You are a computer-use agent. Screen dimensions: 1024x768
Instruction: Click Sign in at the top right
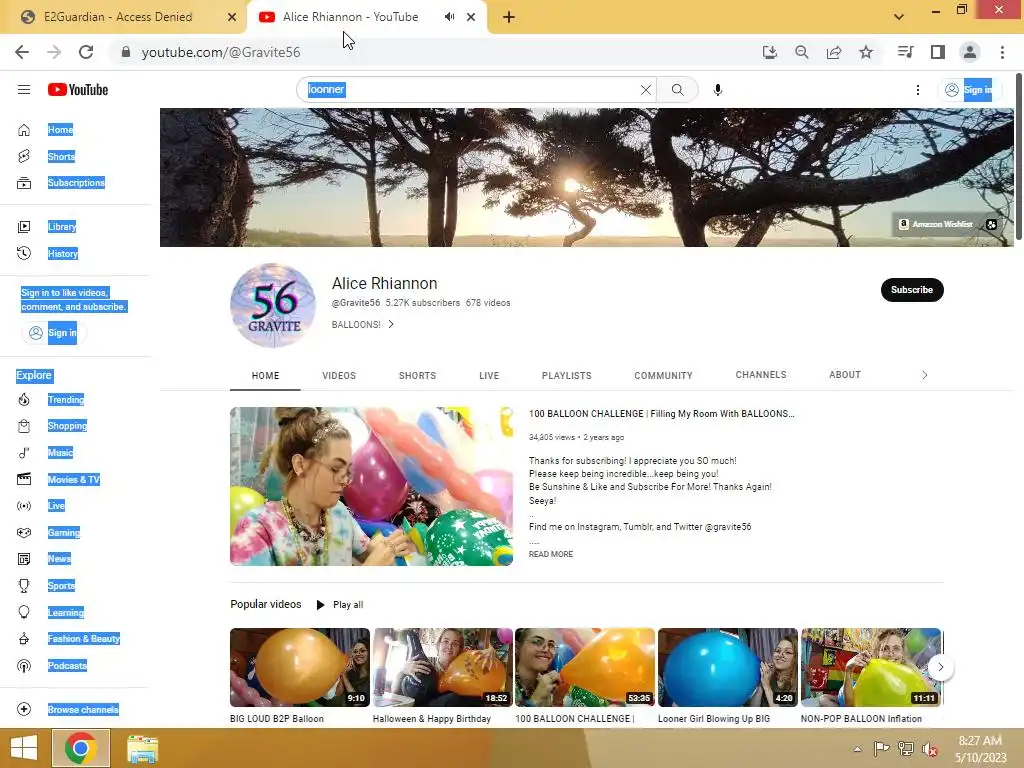[x=970, y=89]
